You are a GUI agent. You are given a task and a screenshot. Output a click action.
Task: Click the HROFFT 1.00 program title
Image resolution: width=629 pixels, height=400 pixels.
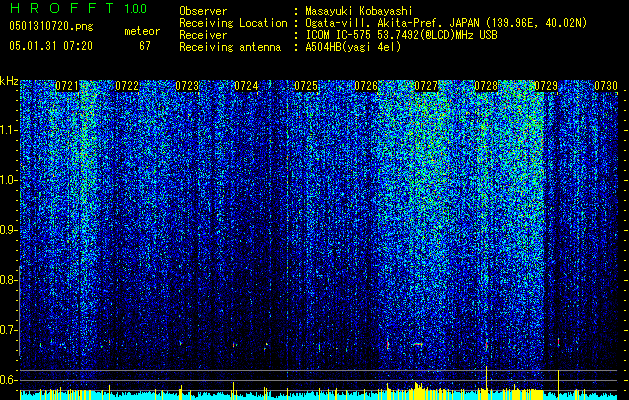coord(78,8)
